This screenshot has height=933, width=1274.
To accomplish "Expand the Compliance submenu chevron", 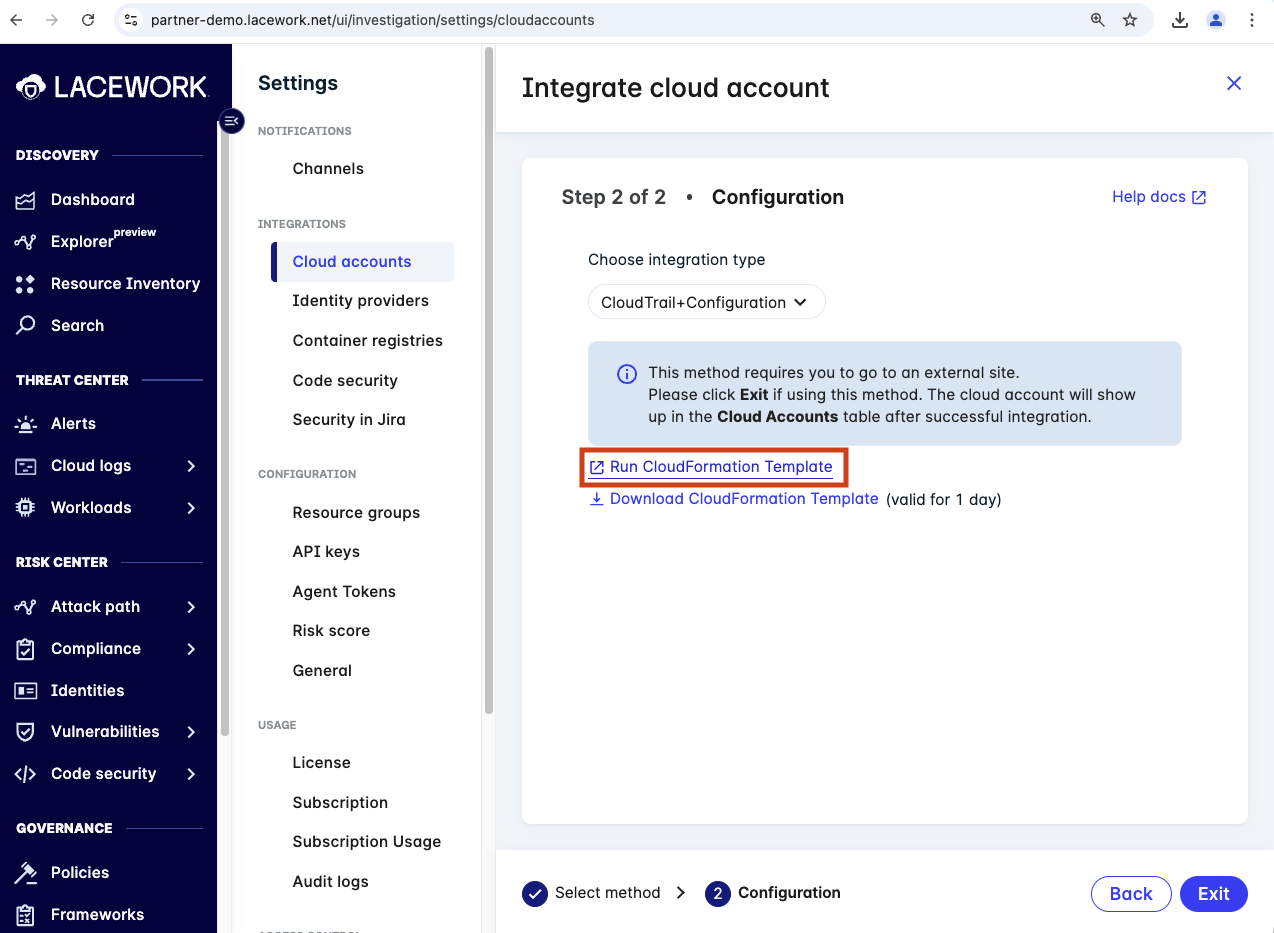I will coord(191,649).
